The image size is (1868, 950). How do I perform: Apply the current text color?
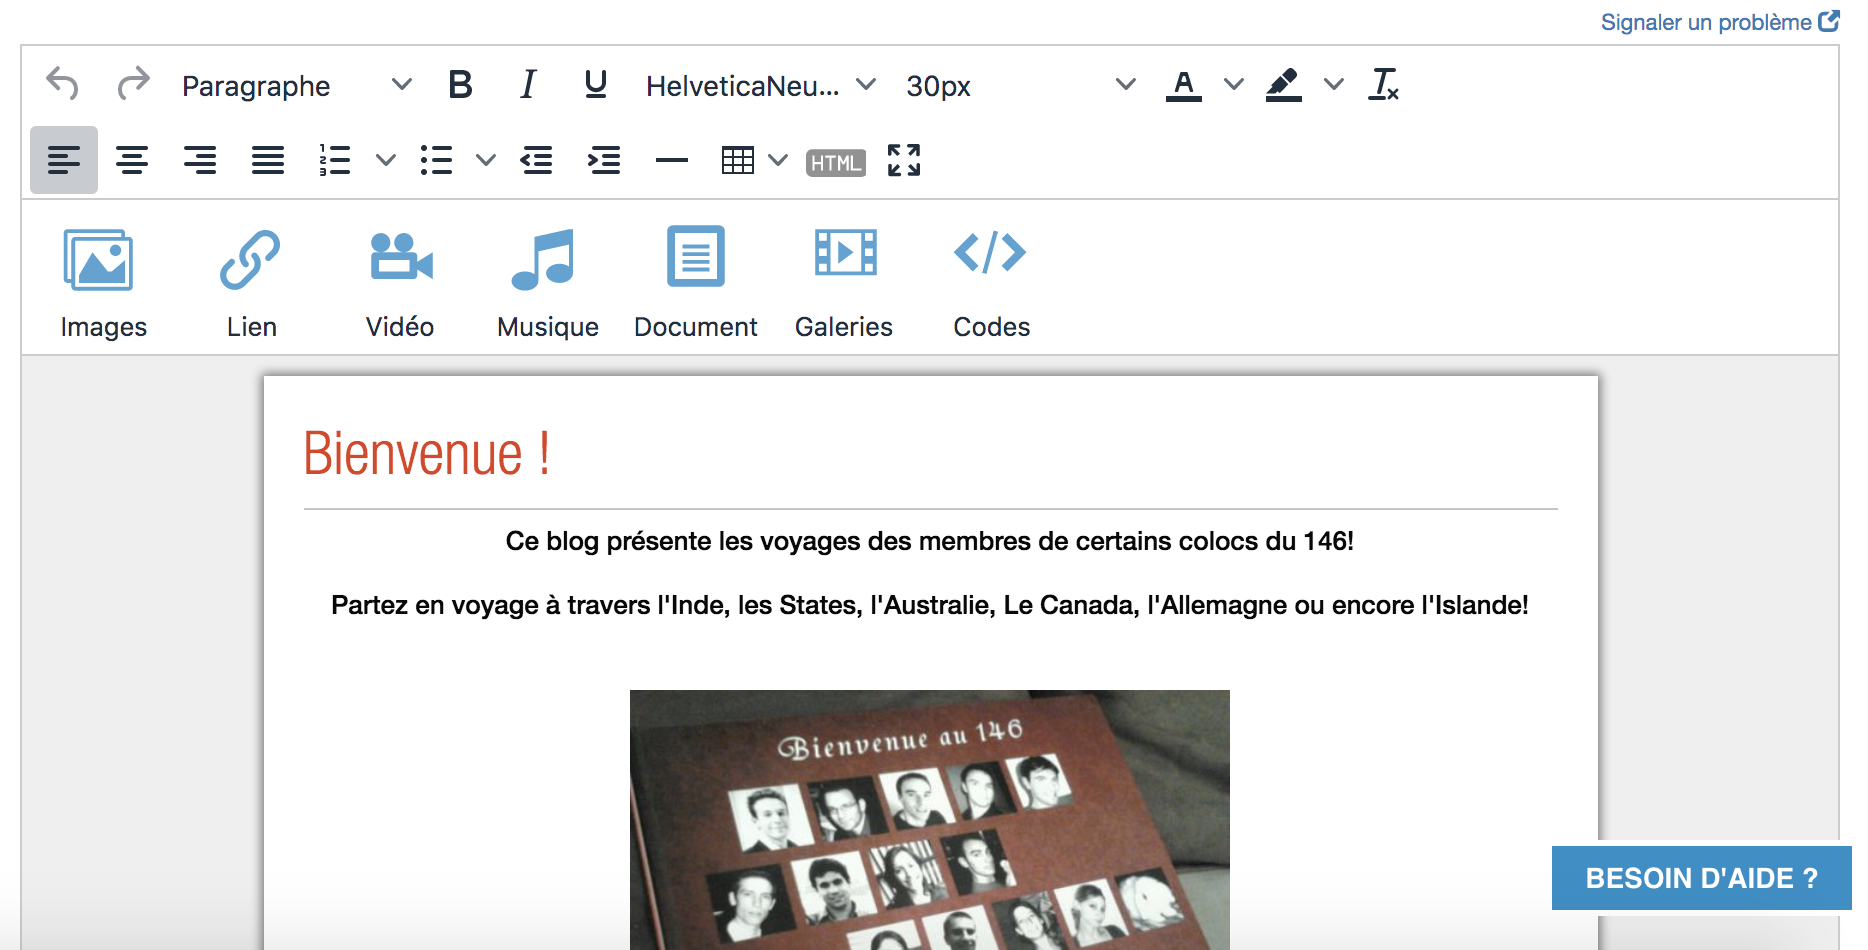(1184, 85)
